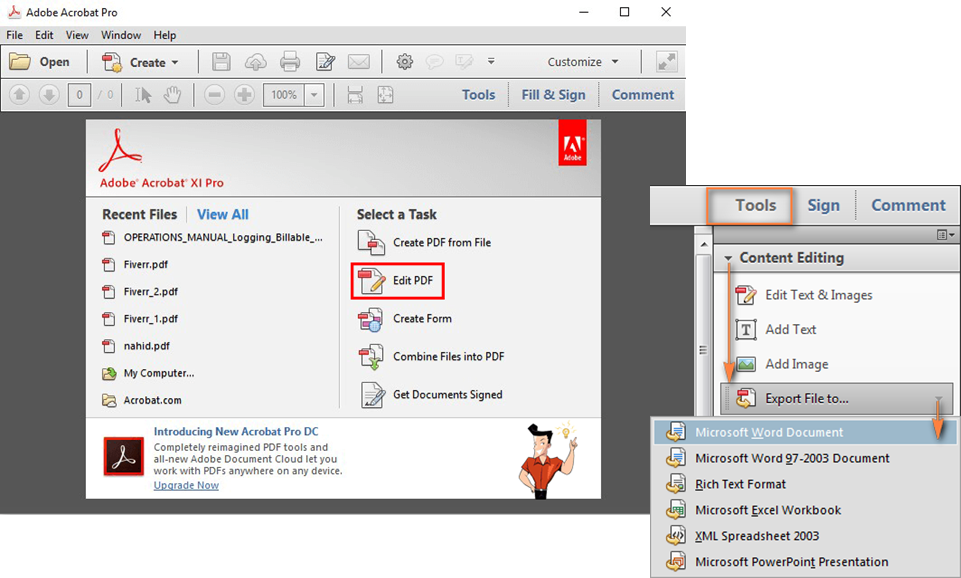
Task: Click the sticky note comment icon
Action: point(435,62)
